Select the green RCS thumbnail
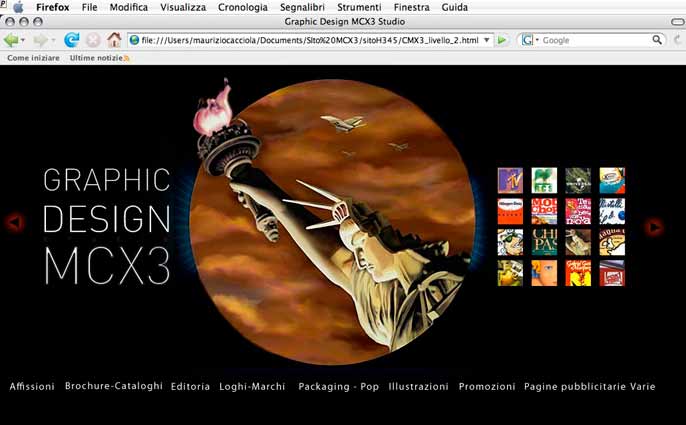This screenshot has height=425, width=686. (544, 180)
